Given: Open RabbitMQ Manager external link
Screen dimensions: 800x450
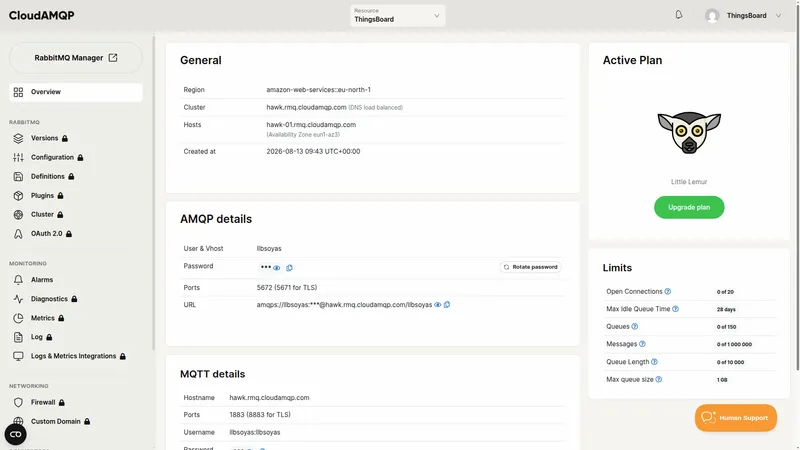Looking at the screenshot, I should click(x=76, y=58).
